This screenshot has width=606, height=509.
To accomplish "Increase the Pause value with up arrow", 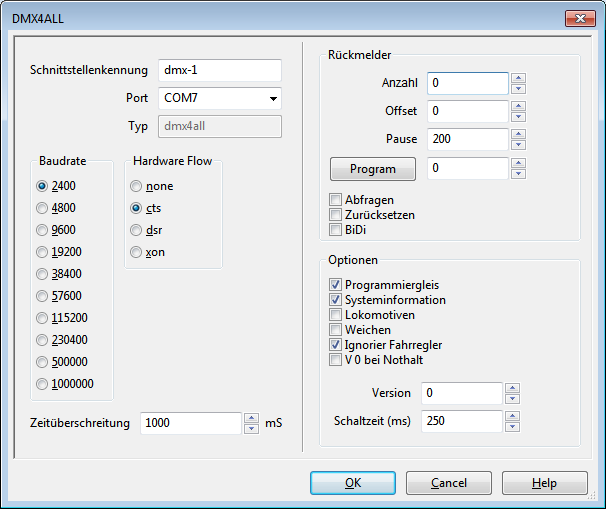I will click(518, 134).
